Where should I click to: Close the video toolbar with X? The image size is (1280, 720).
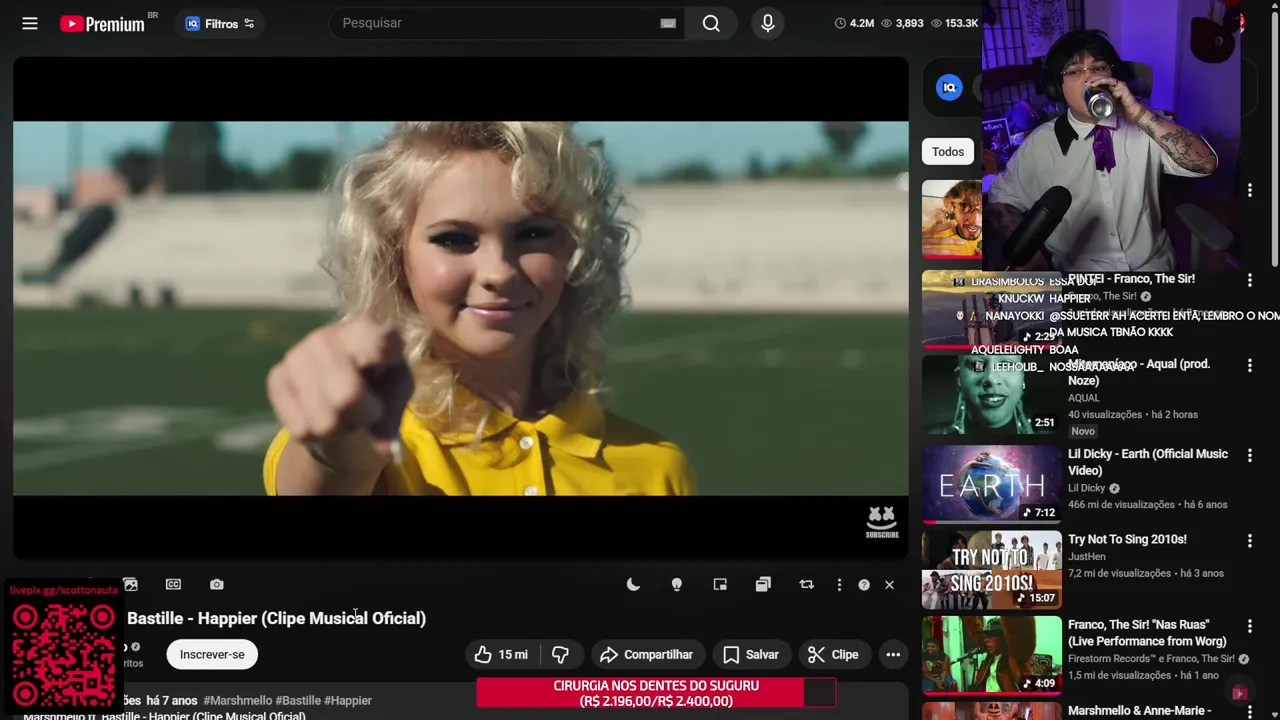889,584
